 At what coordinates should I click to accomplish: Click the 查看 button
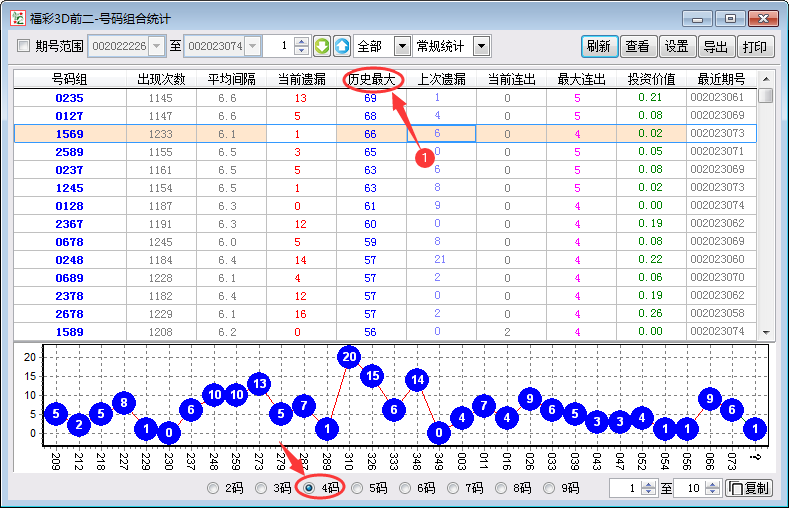[638, 46]
